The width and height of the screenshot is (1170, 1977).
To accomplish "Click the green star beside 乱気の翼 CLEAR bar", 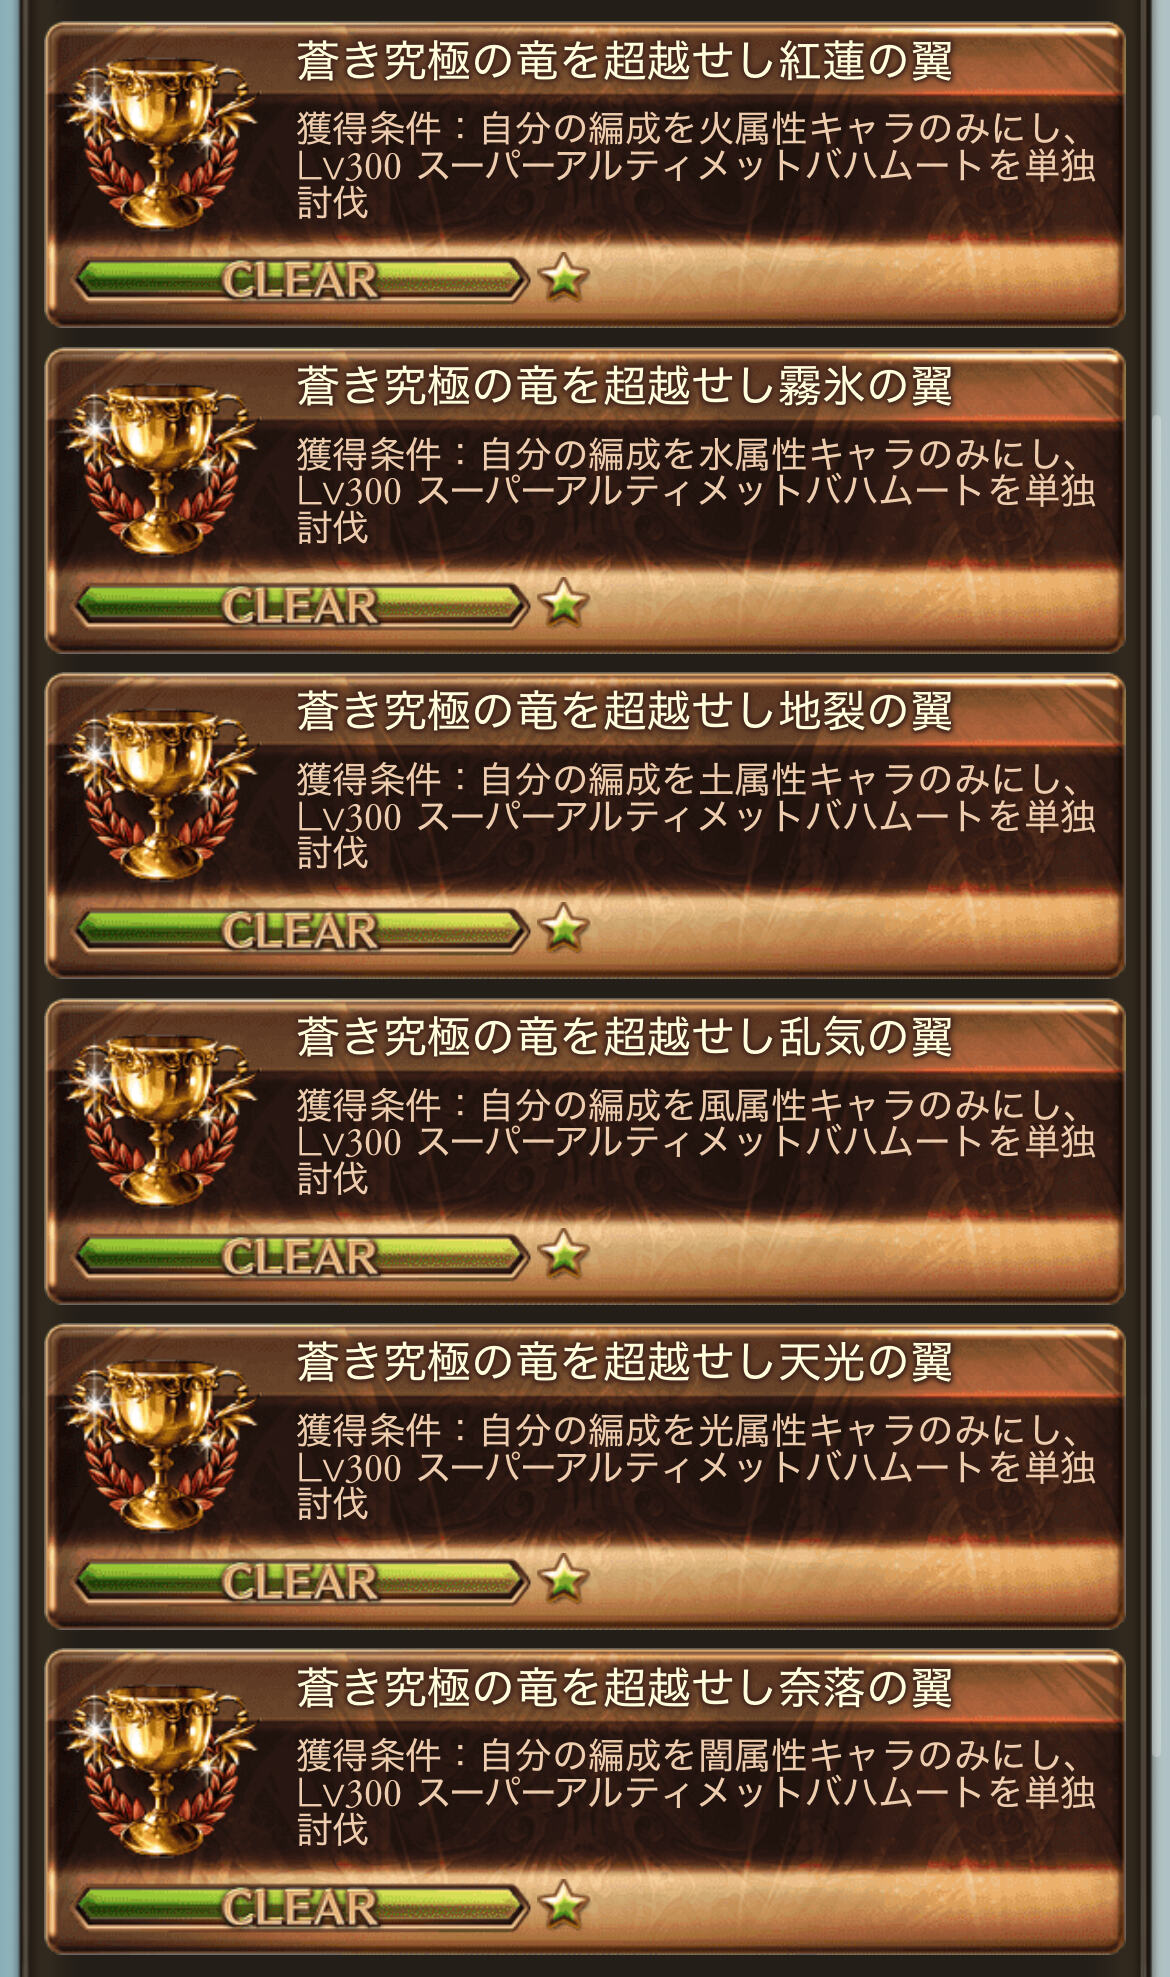I will [x=563, y=1254].
